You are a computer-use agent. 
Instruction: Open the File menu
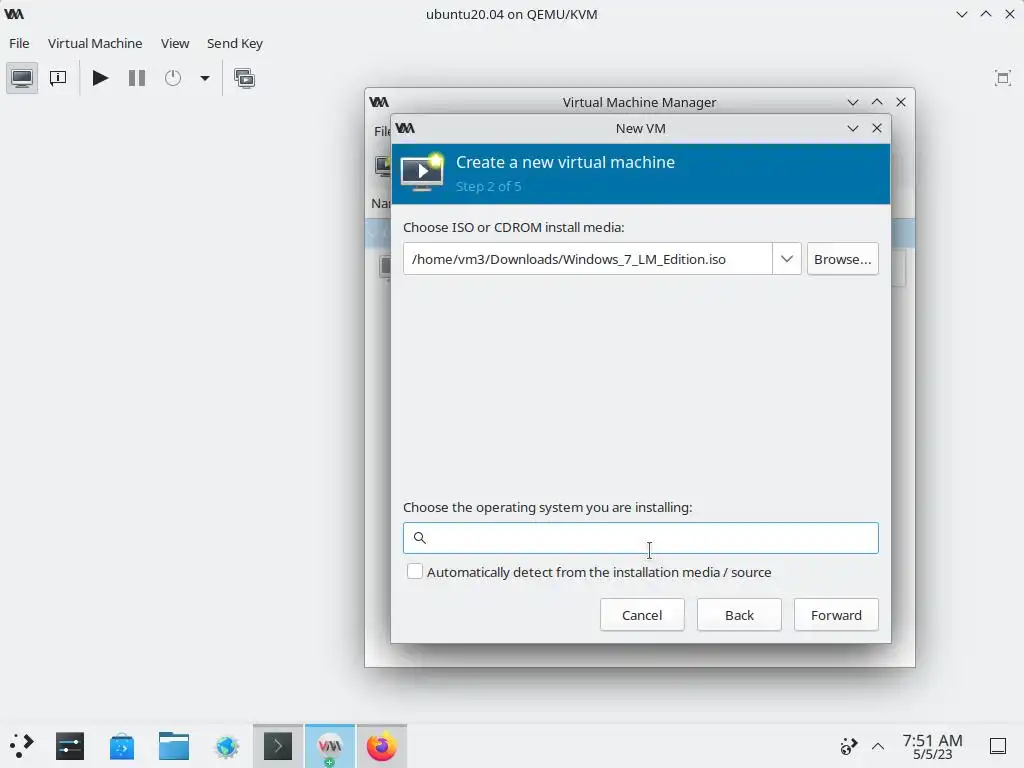tap(19, 43)
